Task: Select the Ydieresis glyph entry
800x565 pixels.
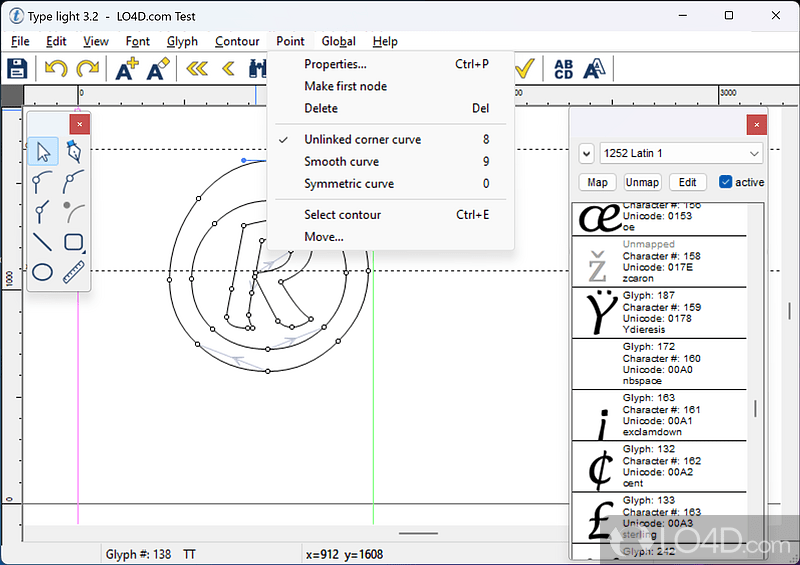Action: coord(659,313)
